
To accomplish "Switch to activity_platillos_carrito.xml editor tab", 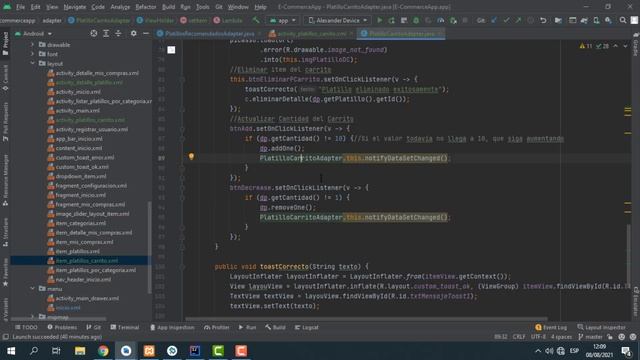I will 311,33.
